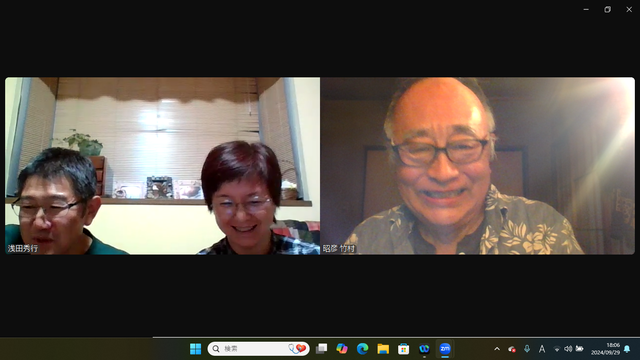Open the volume speaker tray icon

[x=568, y=349]
